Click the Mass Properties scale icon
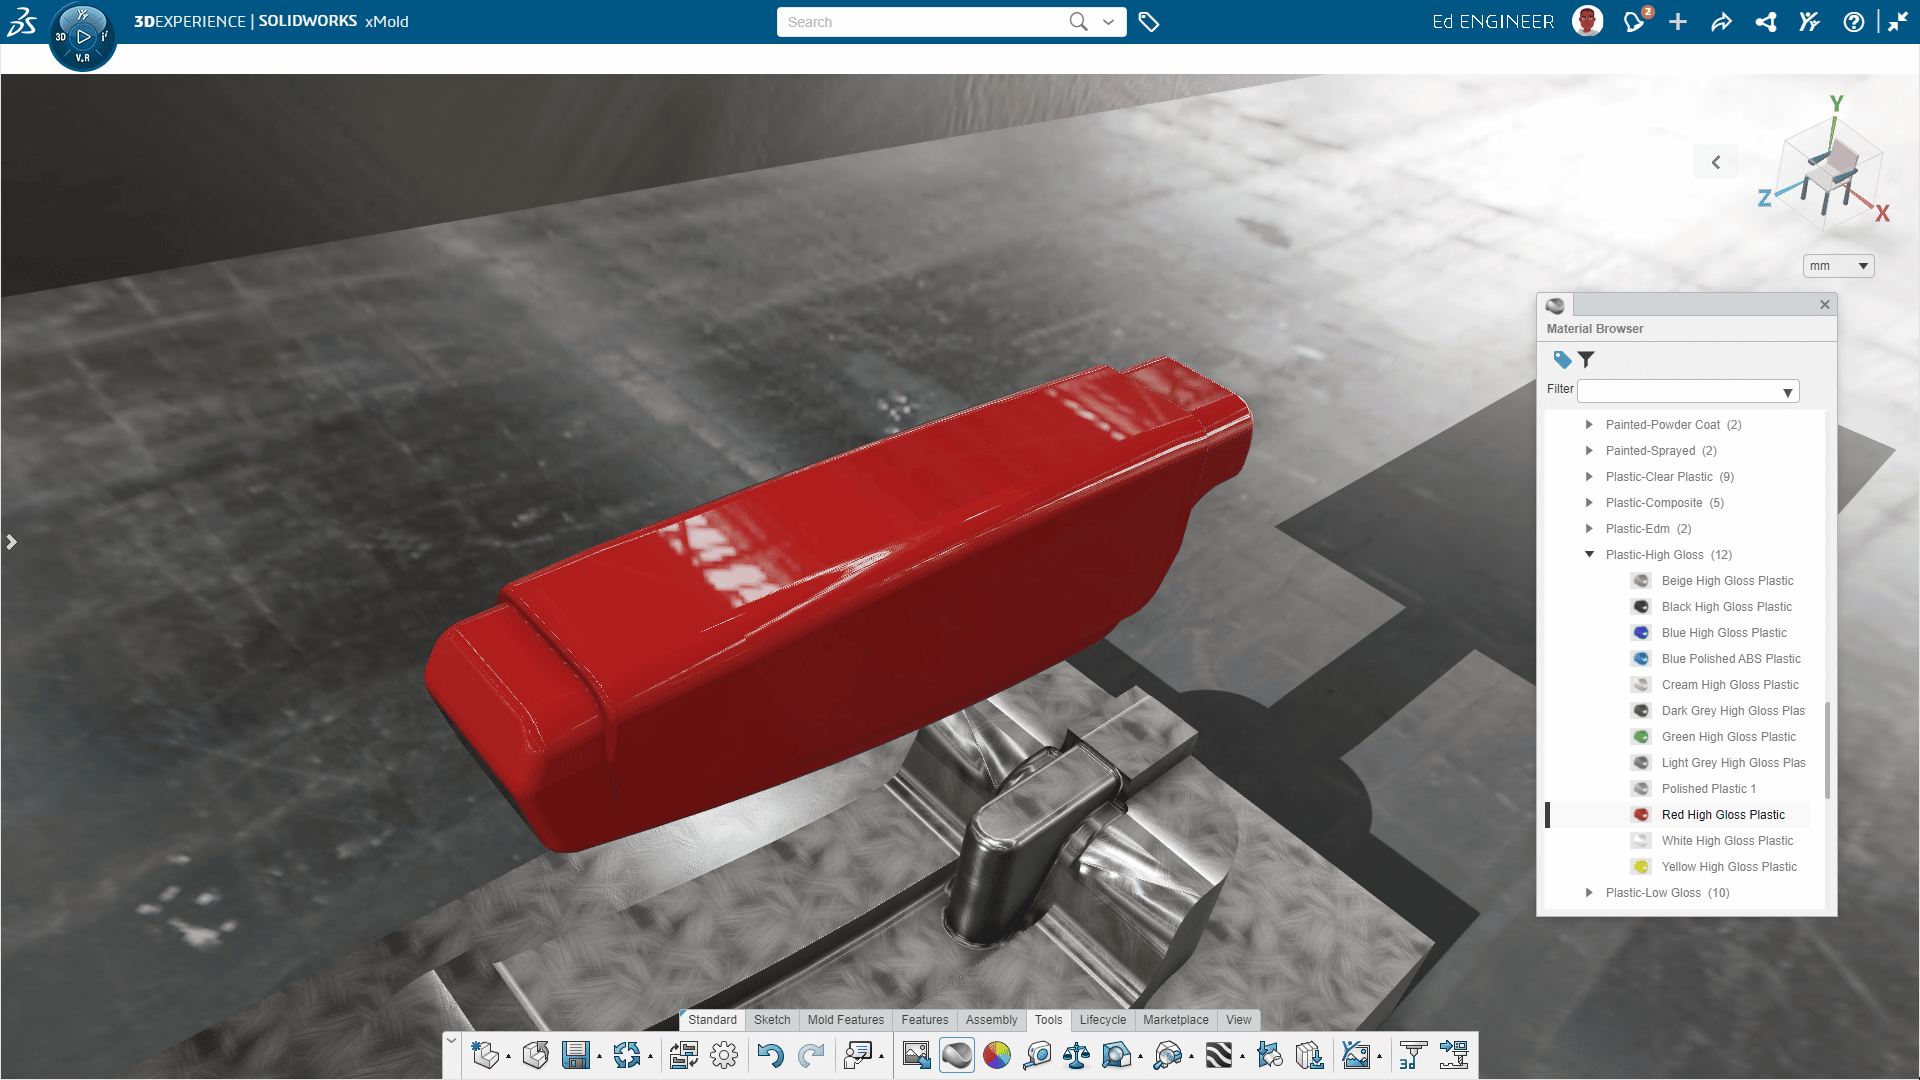Image resolution: width=1920 pixels, height=1080 pixels. [x=1078, y=1055]
